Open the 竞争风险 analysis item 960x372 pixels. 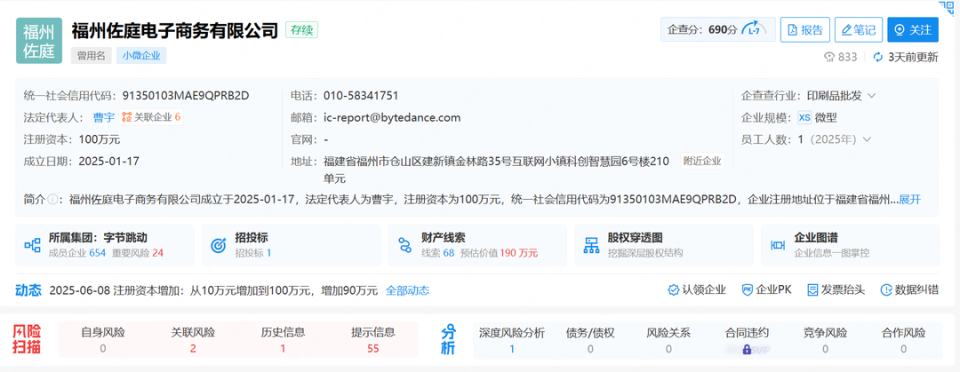[825, 340]
